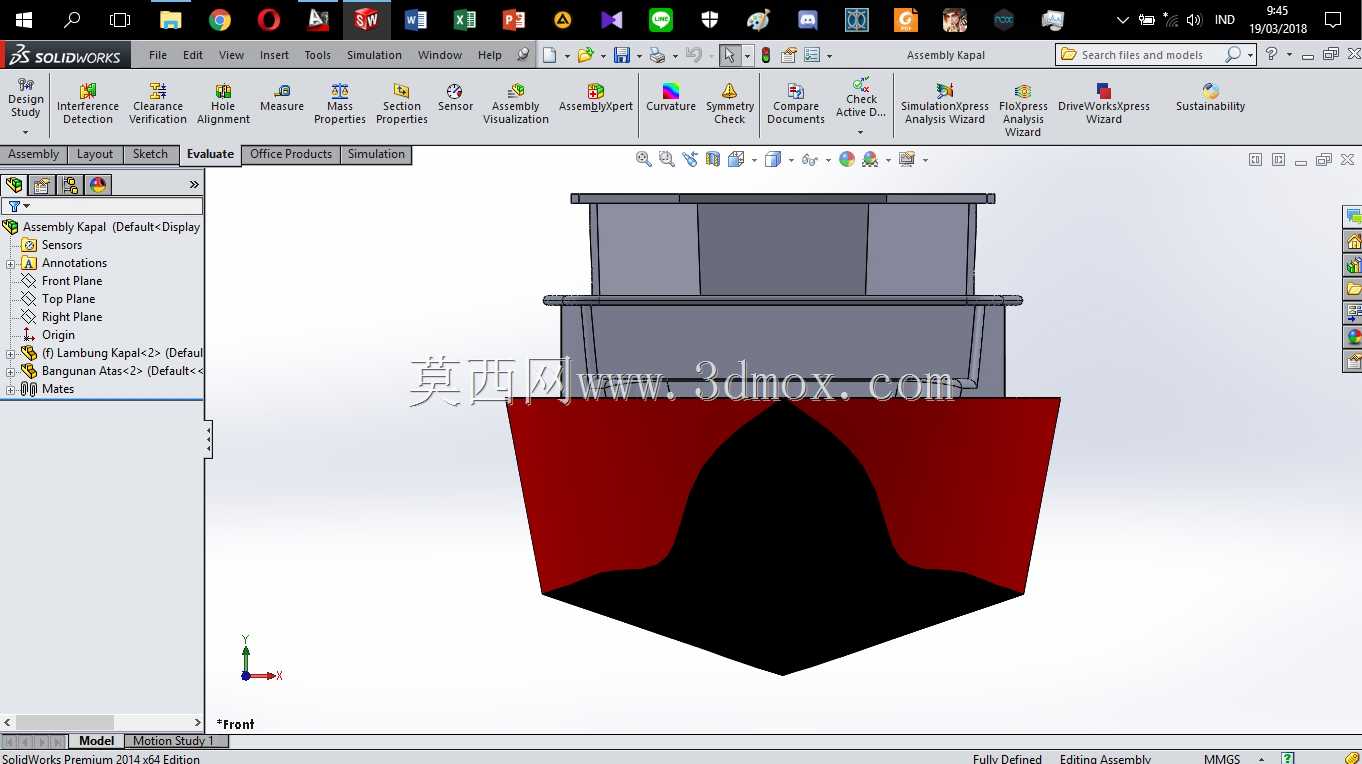
Task: Switch to the PropertyManager tab icon
Action: (42, 185)
